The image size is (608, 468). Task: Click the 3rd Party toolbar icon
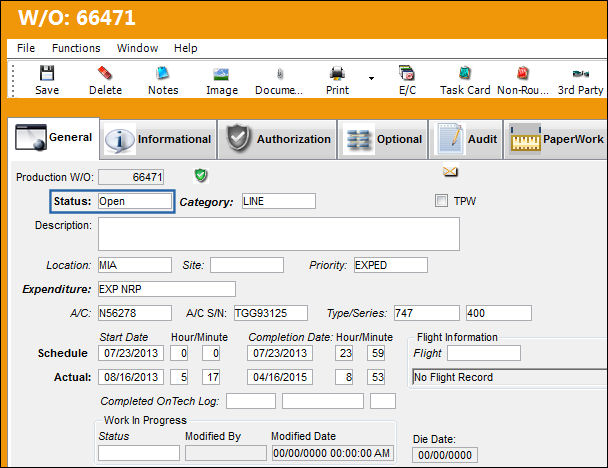click(x=580, y=73)
